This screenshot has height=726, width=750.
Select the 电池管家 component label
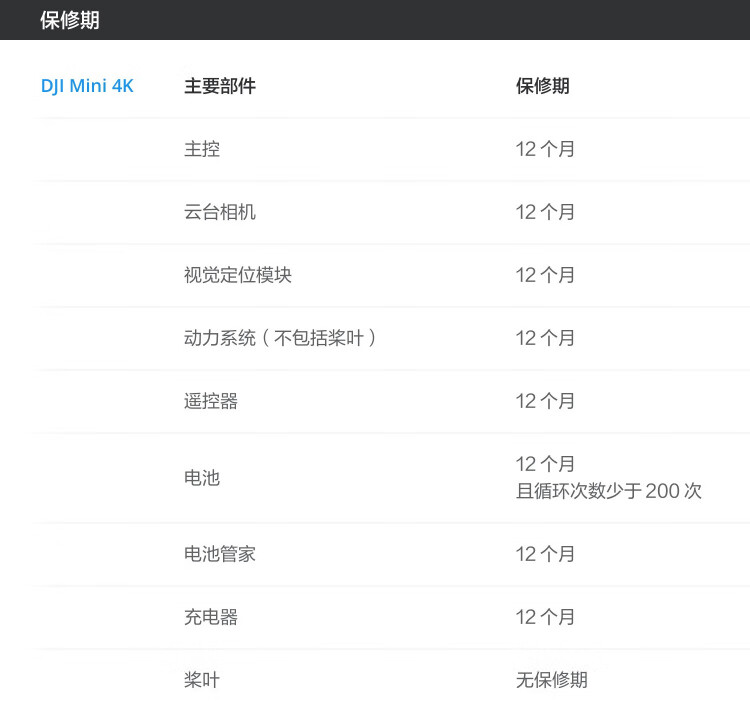pos(220,553)
